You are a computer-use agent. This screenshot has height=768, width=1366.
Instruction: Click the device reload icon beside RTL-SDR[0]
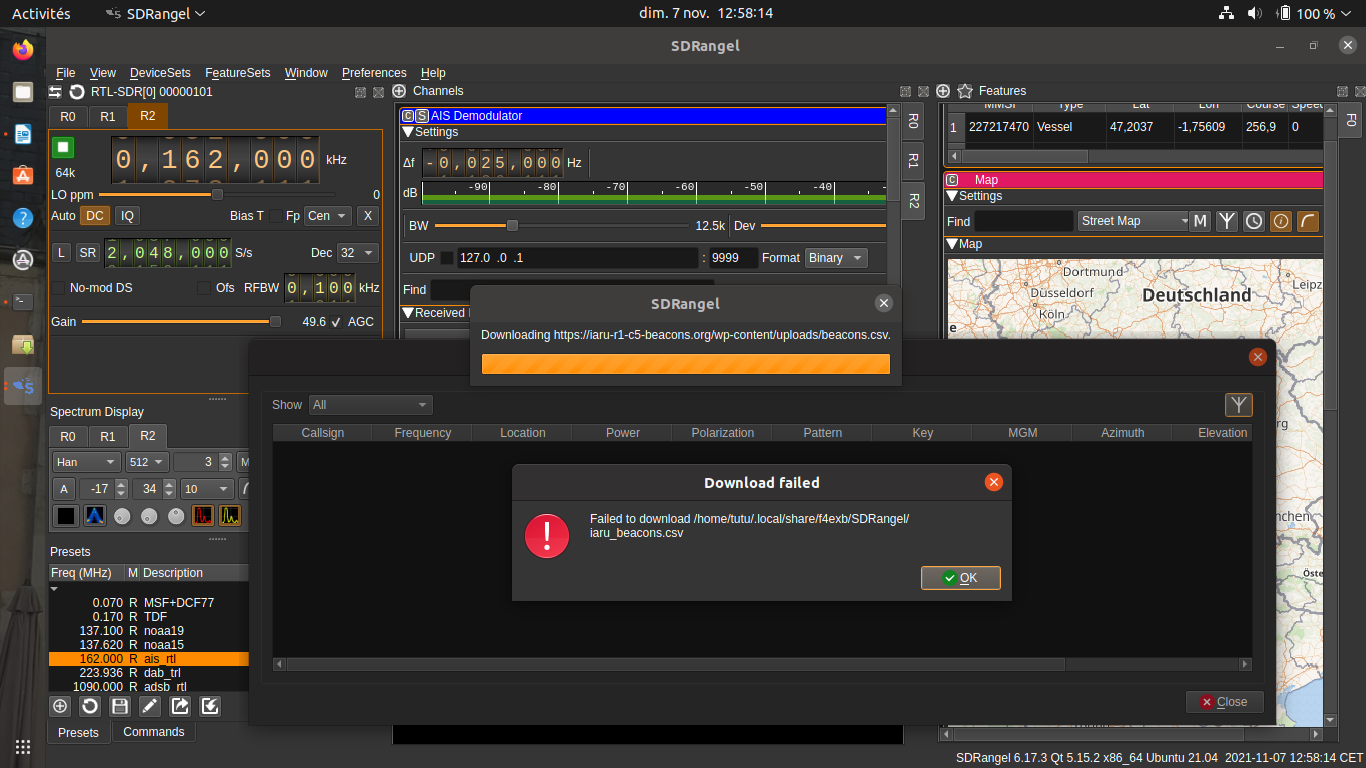click(77, 92)
